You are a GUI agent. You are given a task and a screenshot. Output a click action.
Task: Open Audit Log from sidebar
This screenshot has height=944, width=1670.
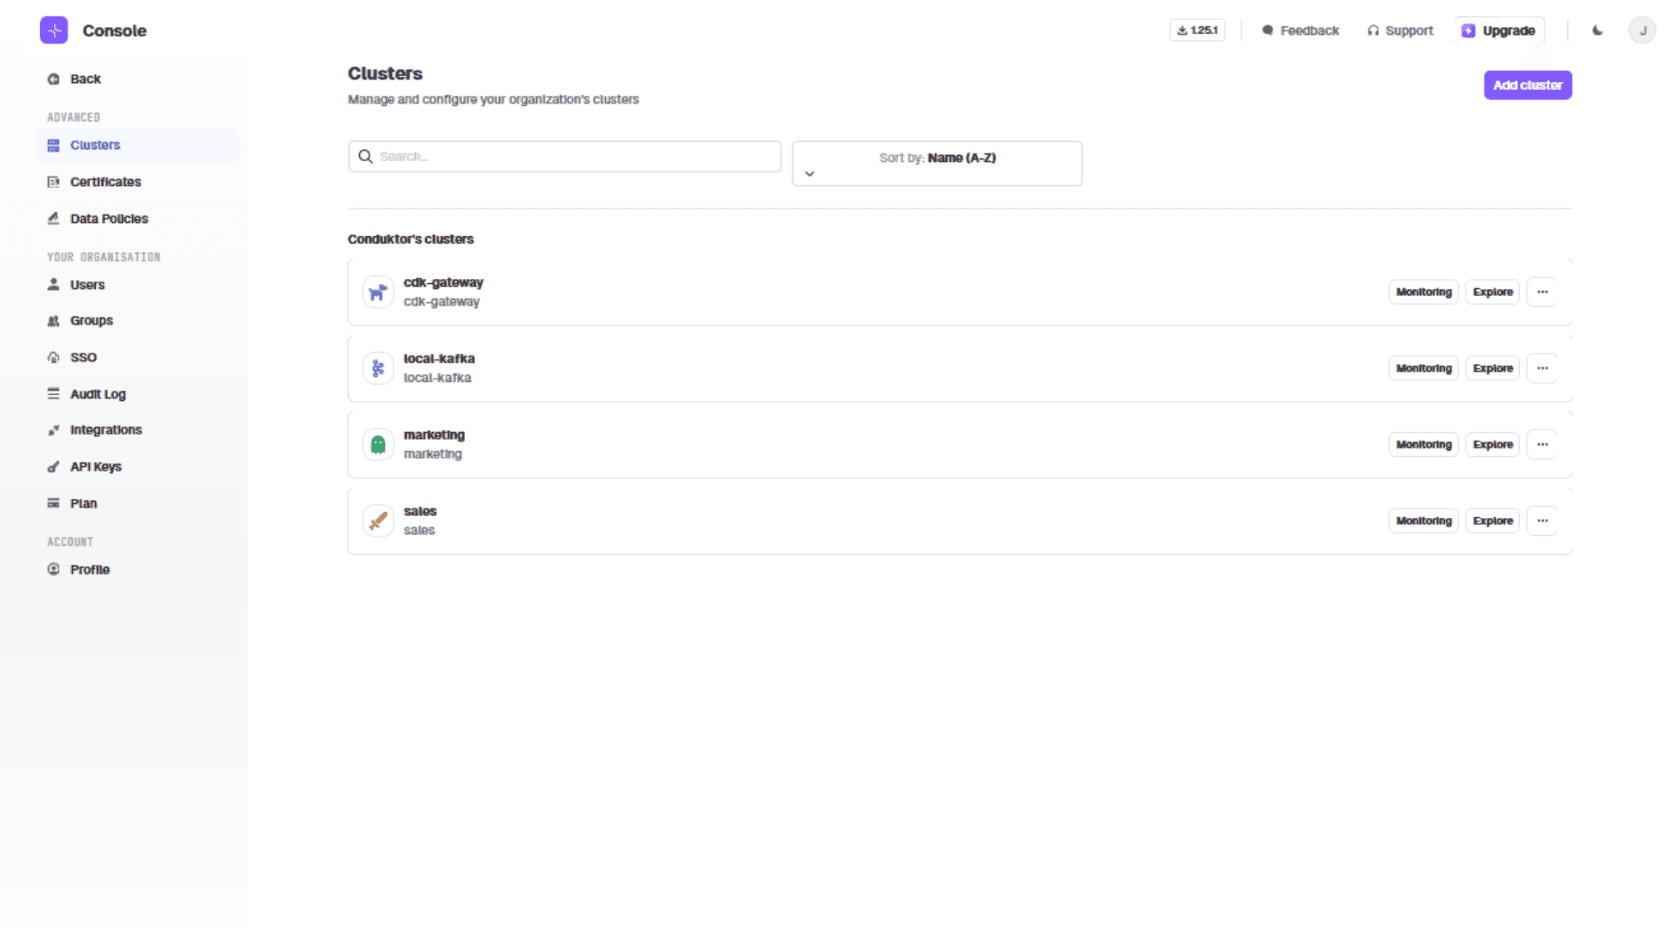(x=97, y=394)
